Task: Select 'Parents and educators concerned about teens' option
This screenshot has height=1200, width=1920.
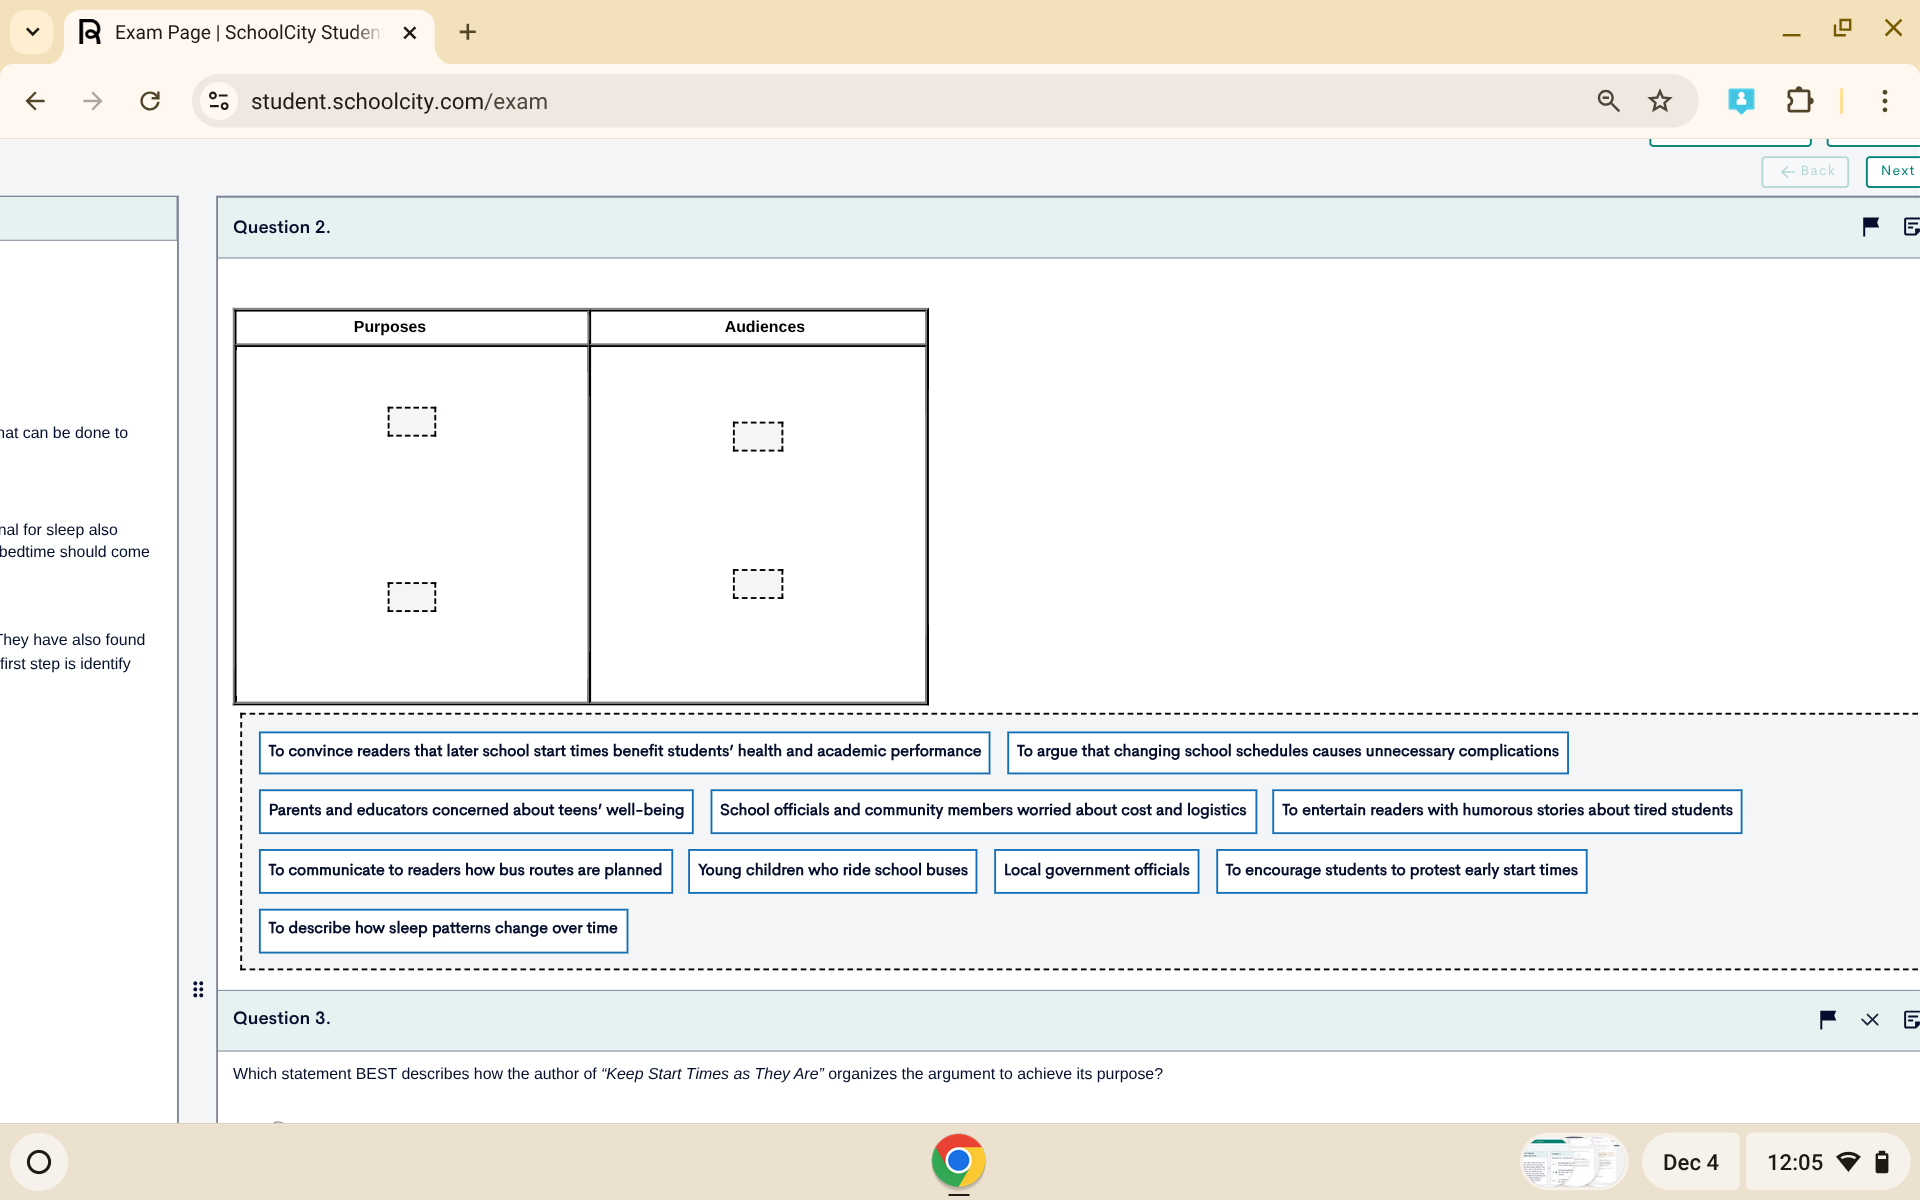Action: point(476,811)
